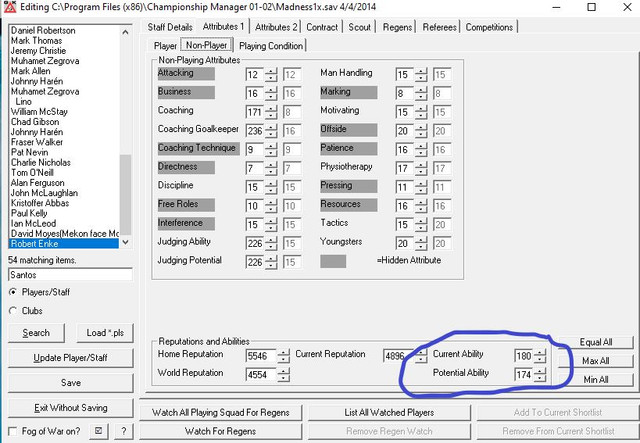Select Chad Gibson in the list
Viewport: 640px width, 443px height.
(35, 122)
